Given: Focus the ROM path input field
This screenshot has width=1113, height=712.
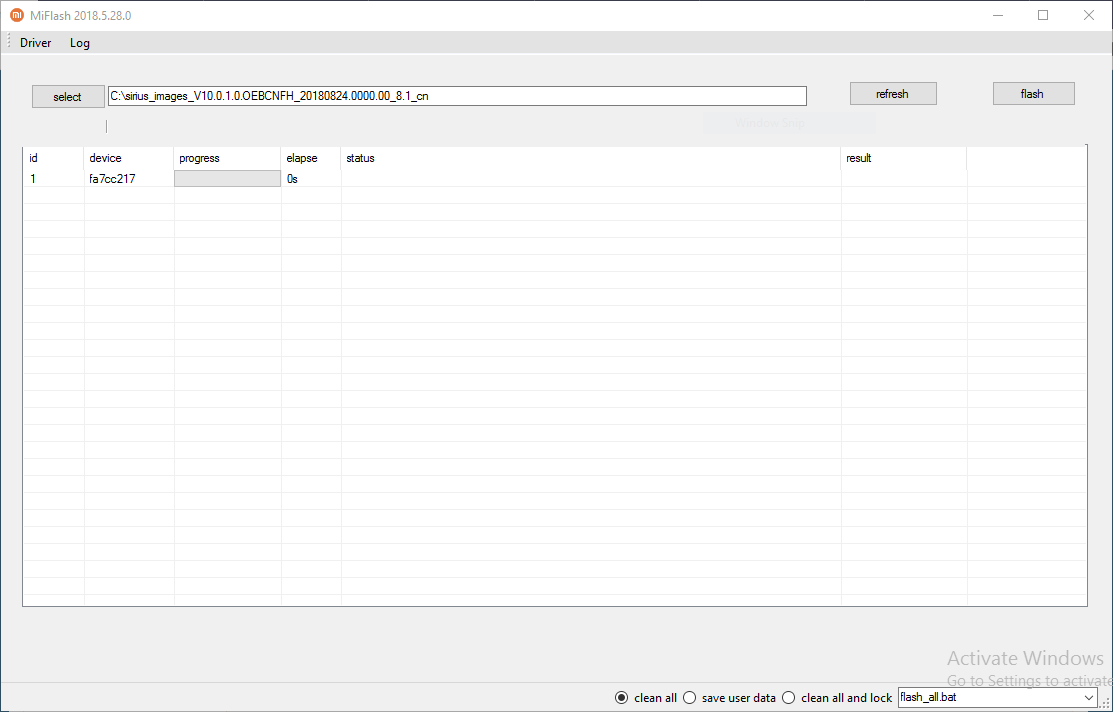Looking at the screenshot, I should [457, 96].
